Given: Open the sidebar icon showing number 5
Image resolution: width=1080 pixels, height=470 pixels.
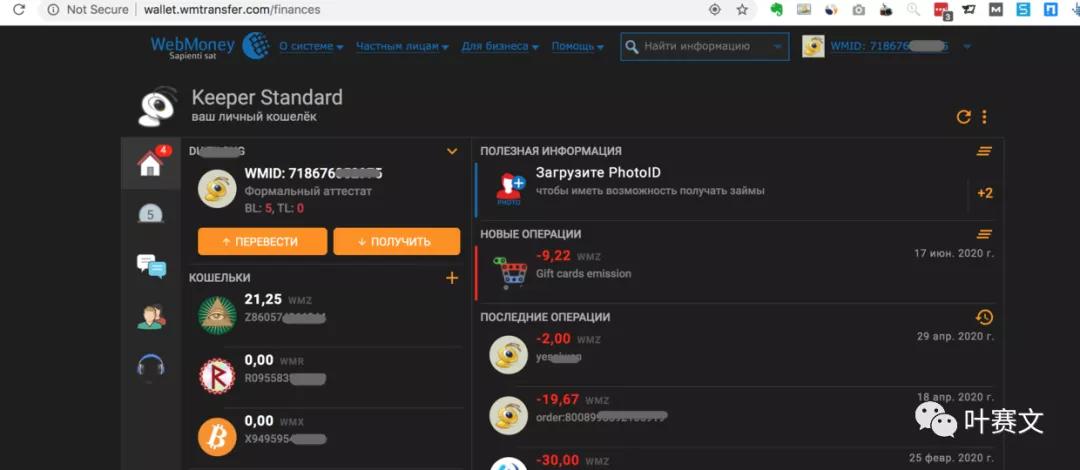Looking at the screenshot, I should coord(150,214).
